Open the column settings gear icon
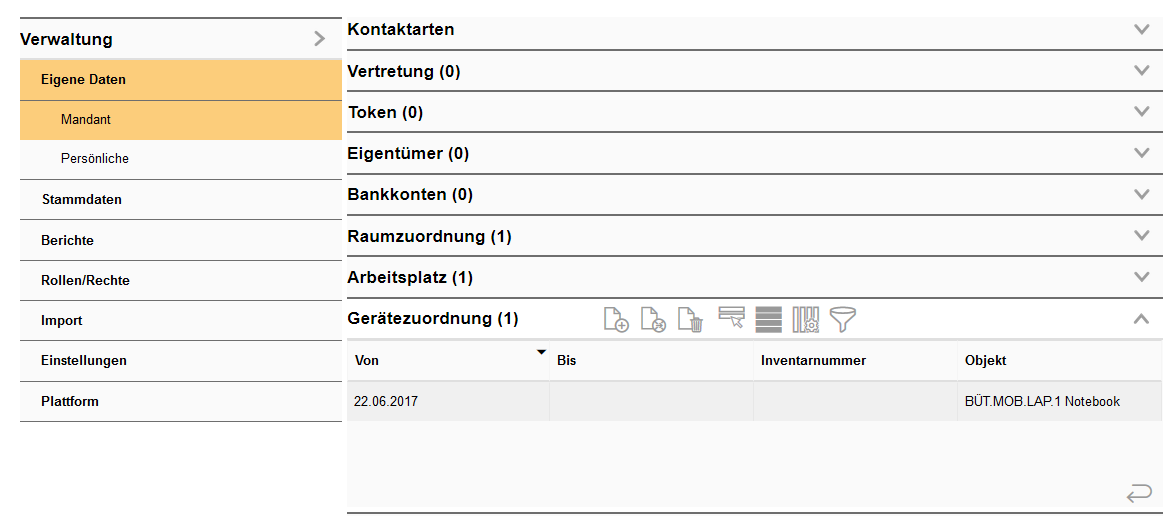 pos(805,320)
